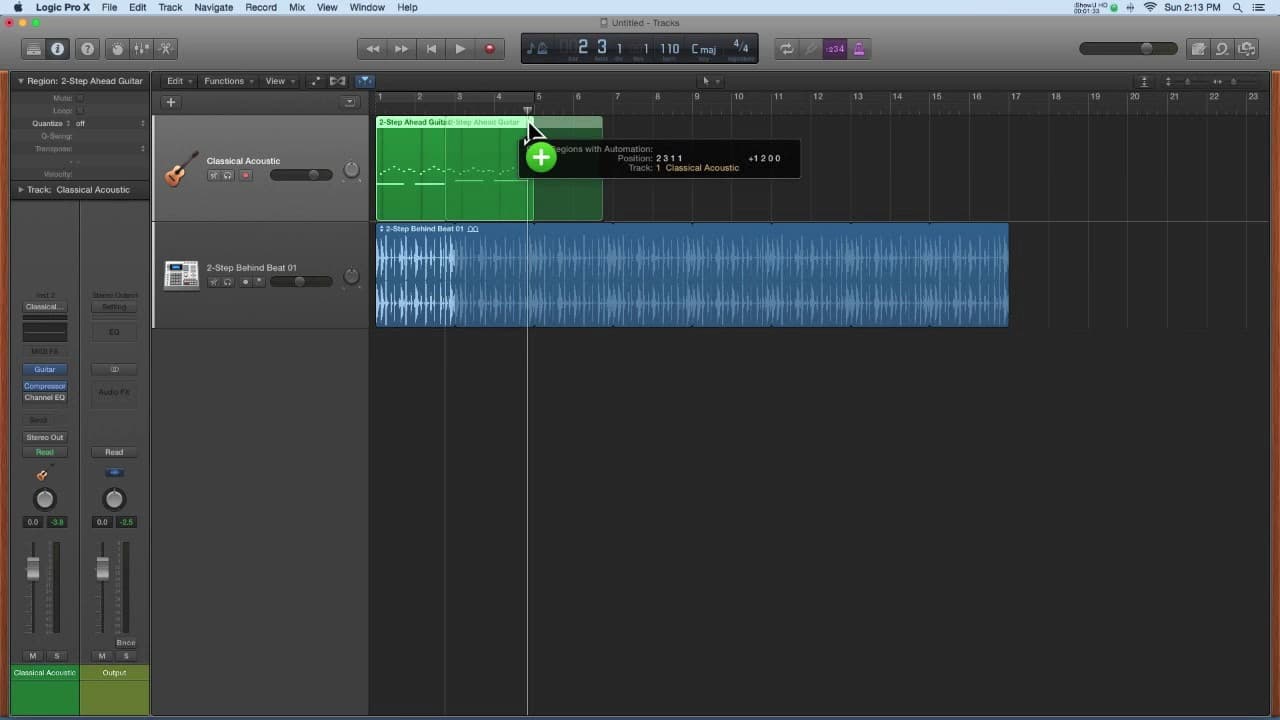Record-enable the Classical Acoustic track
Viewport: 1280px width, 720px height.
click(246, 176)
